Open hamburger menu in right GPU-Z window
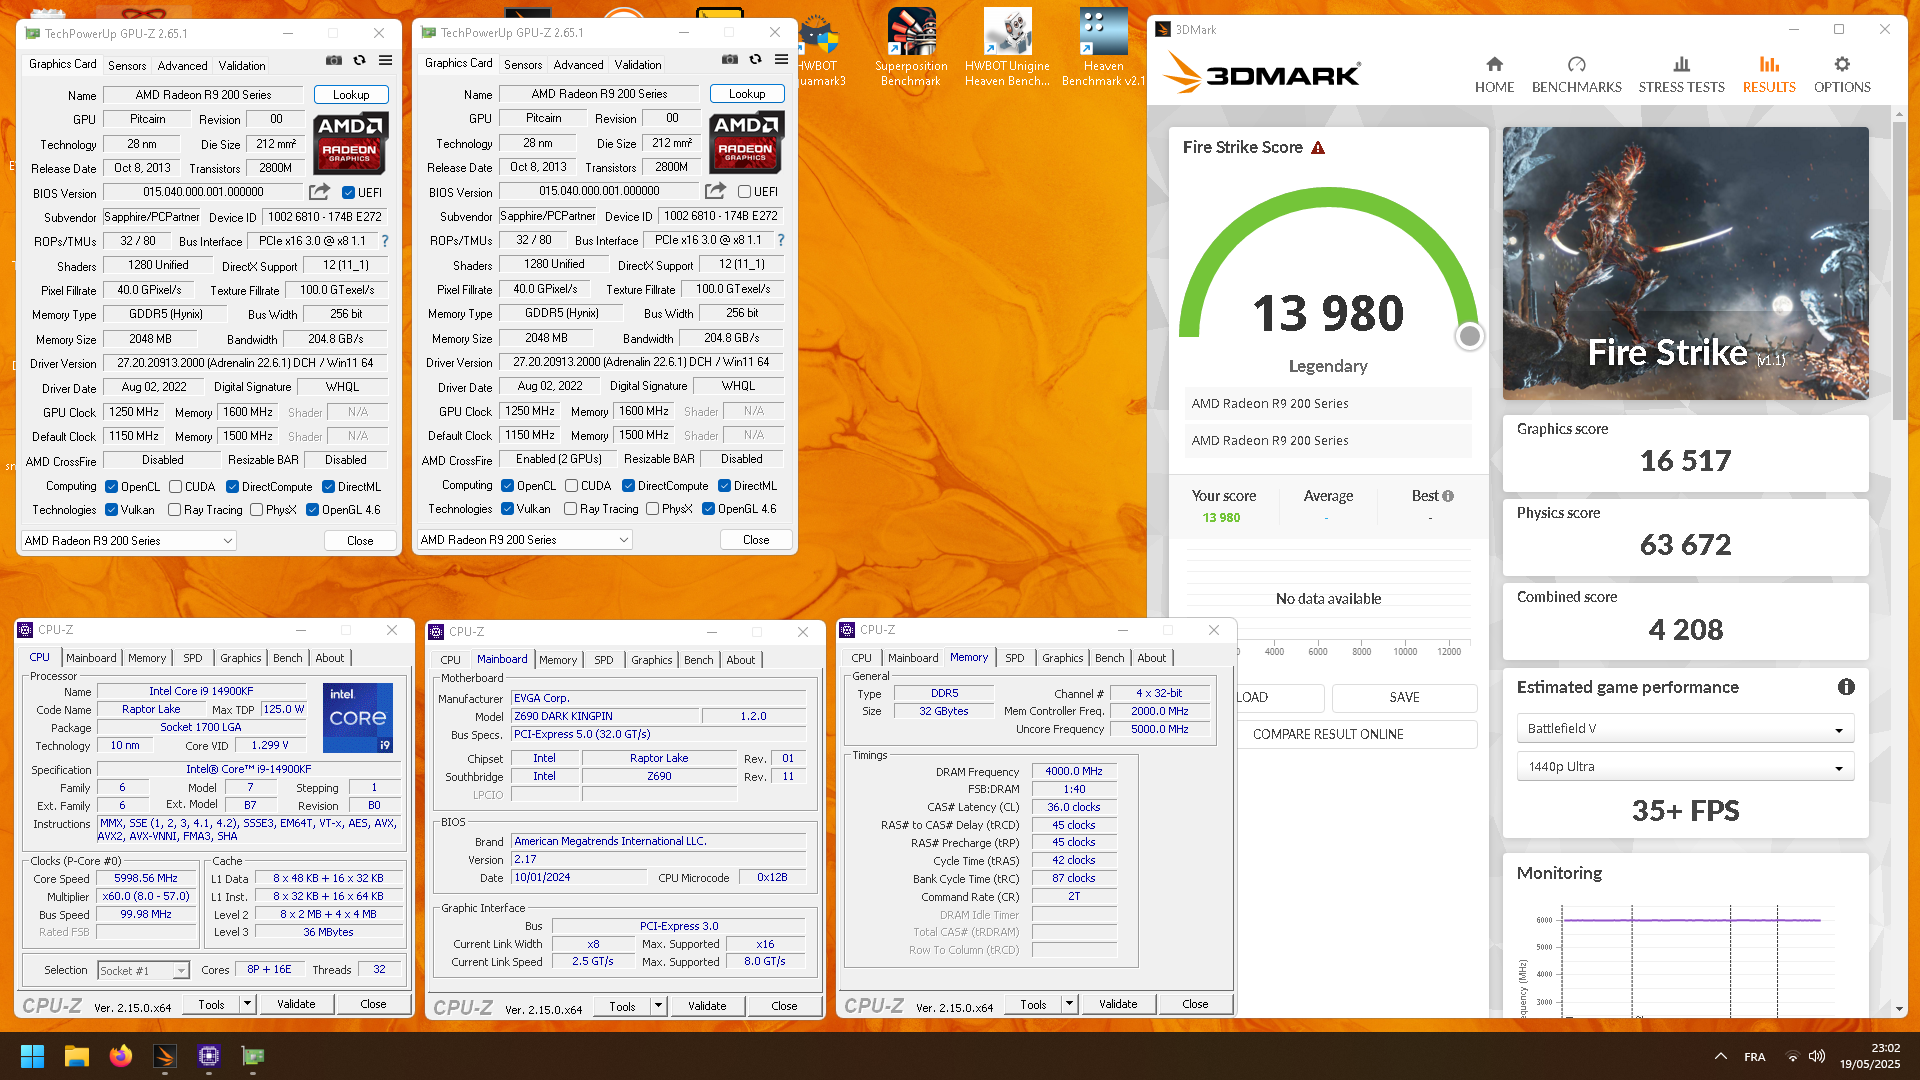 781,60
